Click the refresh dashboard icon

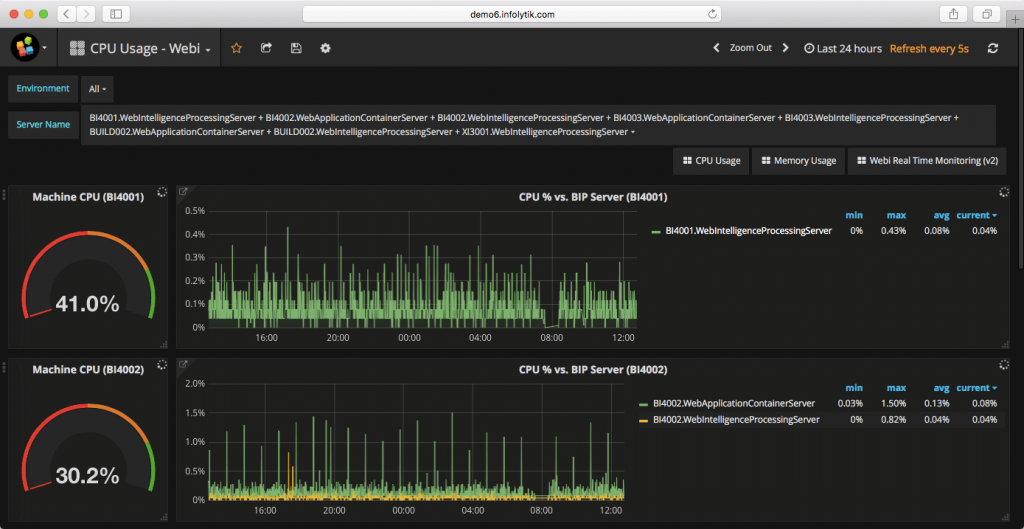(x=992, y=48)
